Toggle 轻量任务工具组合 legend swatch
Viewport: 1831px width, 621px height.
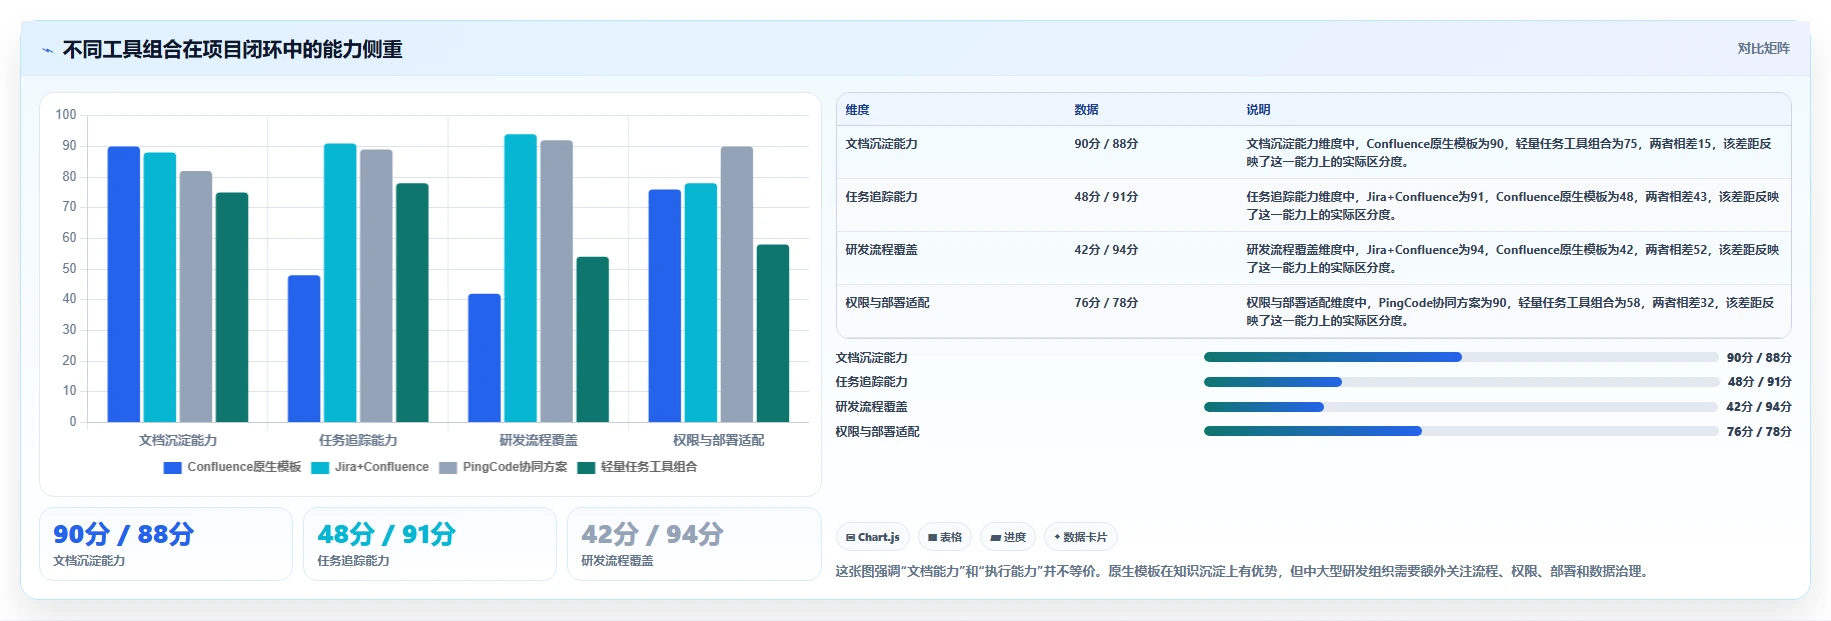586,467
